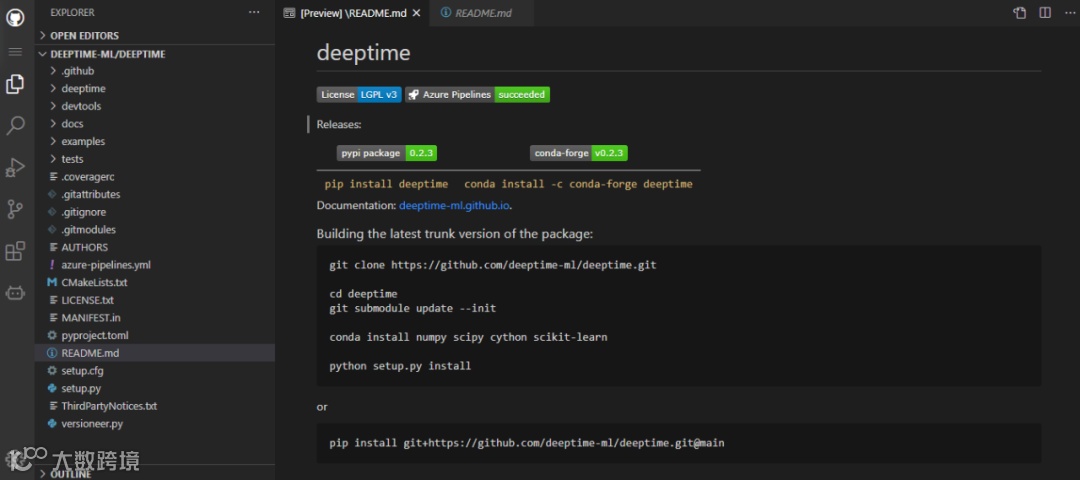Click the git clone command line

point(493,264)
